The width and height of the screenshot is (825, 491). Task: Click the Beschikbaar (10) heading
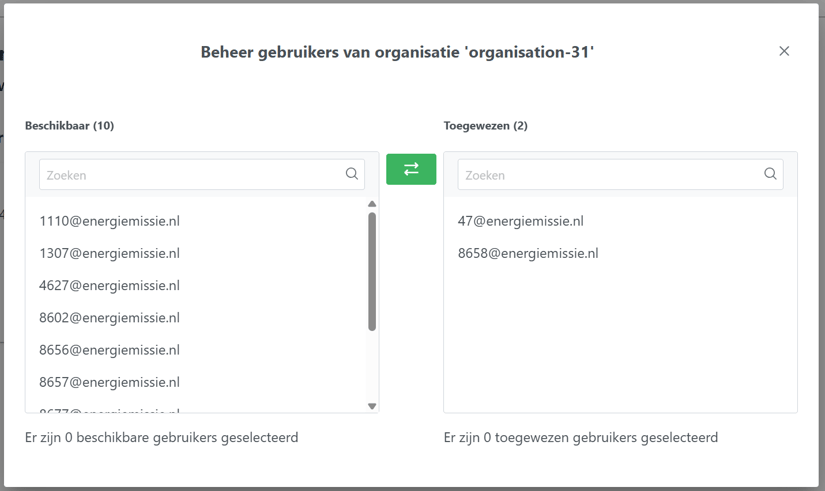pyautogui.click(x=70, y=126)
